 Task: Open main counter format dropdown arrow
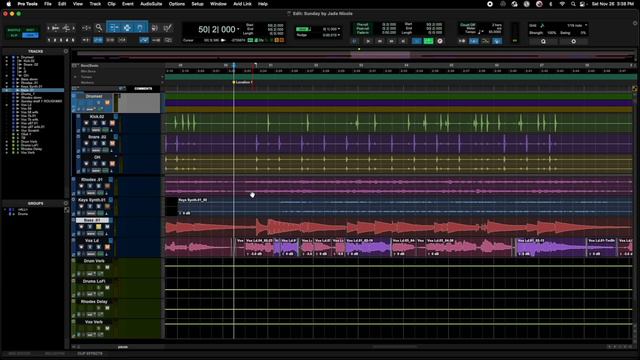238,29
